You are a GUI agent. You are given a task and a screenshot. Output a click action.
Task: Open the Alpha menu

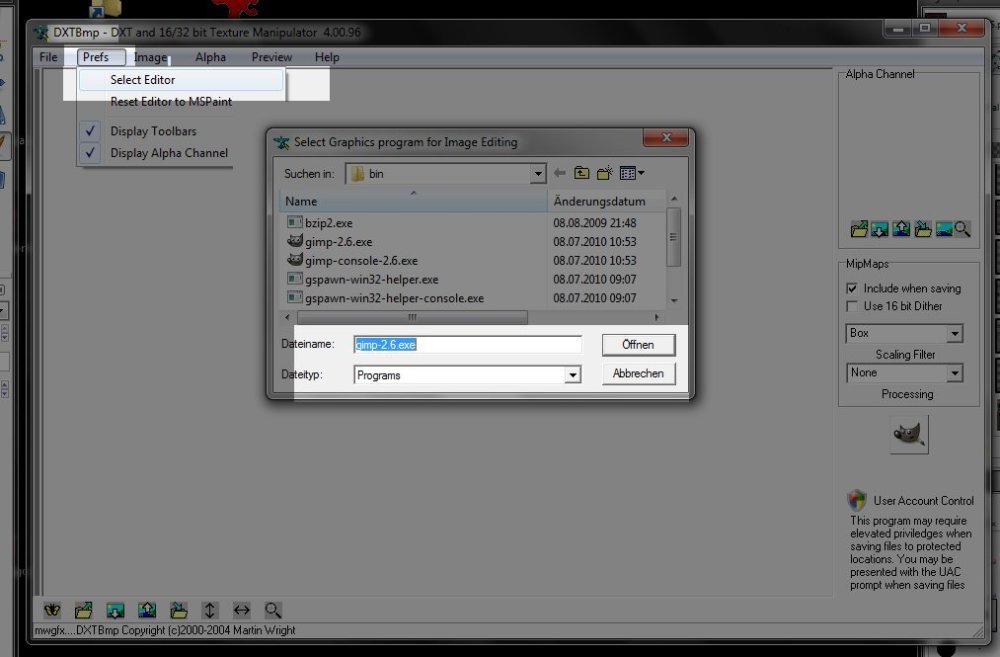click(x=210, y=57)
